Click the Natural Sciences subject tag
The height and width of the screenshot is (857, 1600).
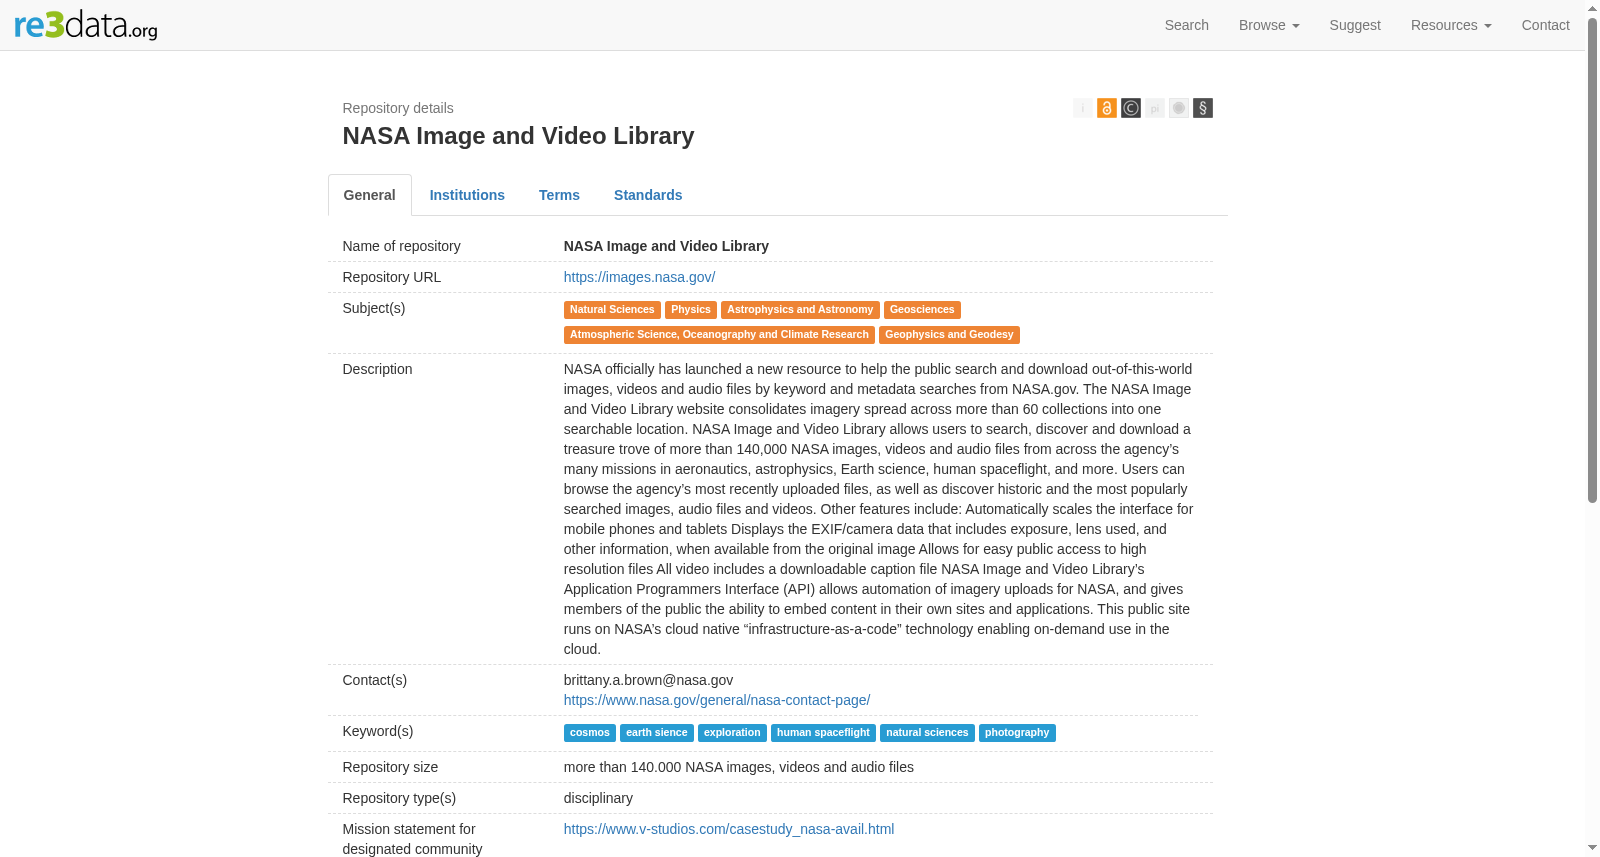(612, 310)
